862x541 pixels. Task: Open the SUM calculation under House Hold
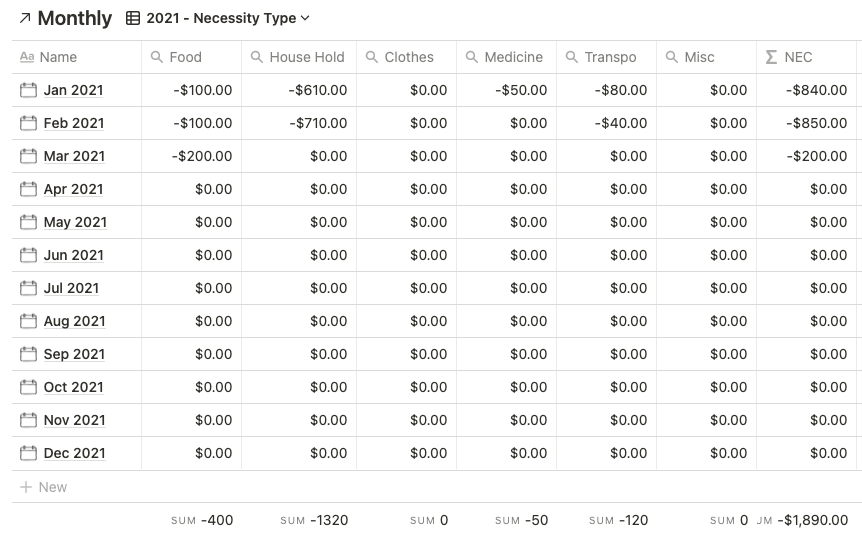pos(314,520)
